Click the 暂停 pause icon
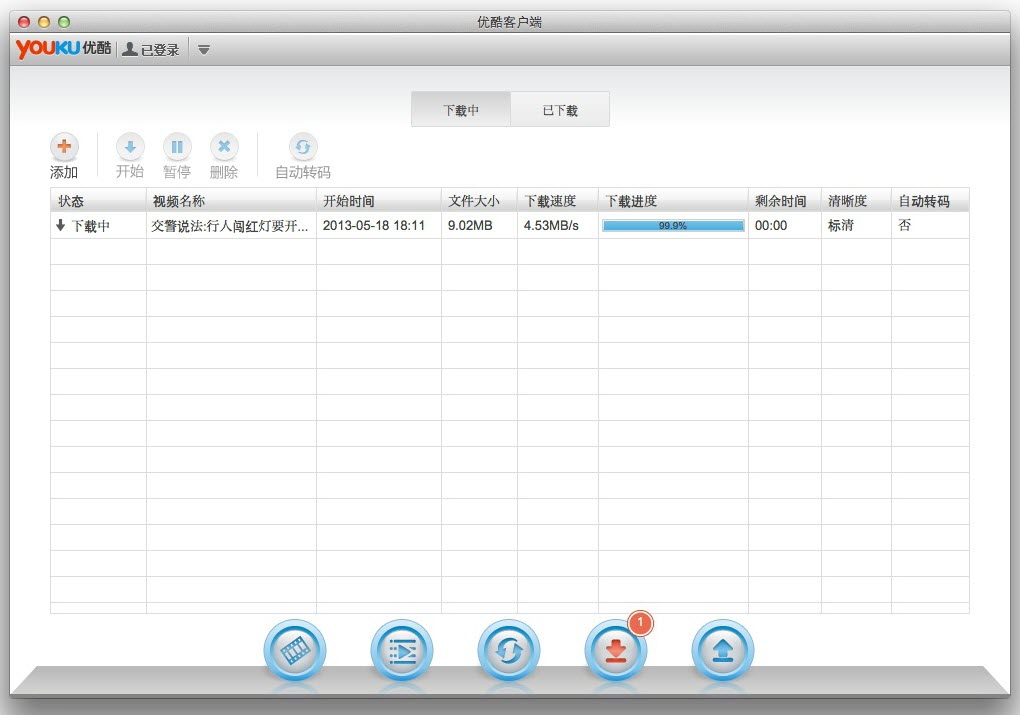 tap(177, 147)
